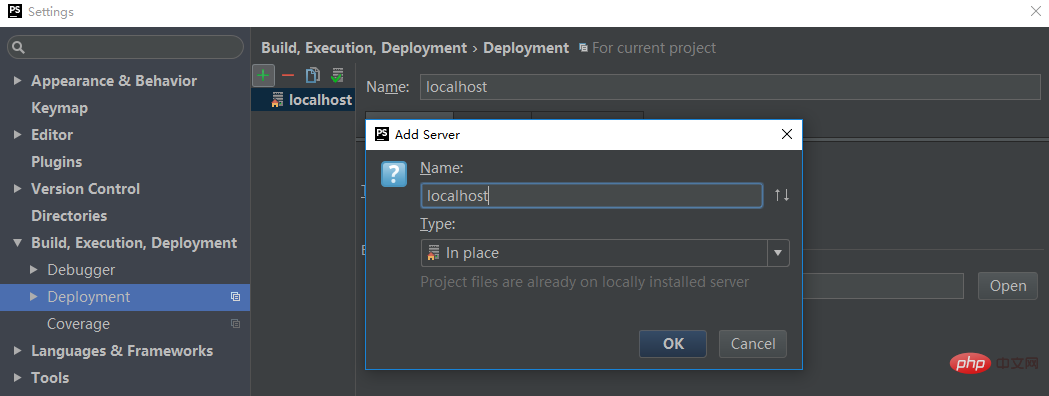
Task: Click the sort arrows icon beside Name field
Action: [x=782, y=195]
